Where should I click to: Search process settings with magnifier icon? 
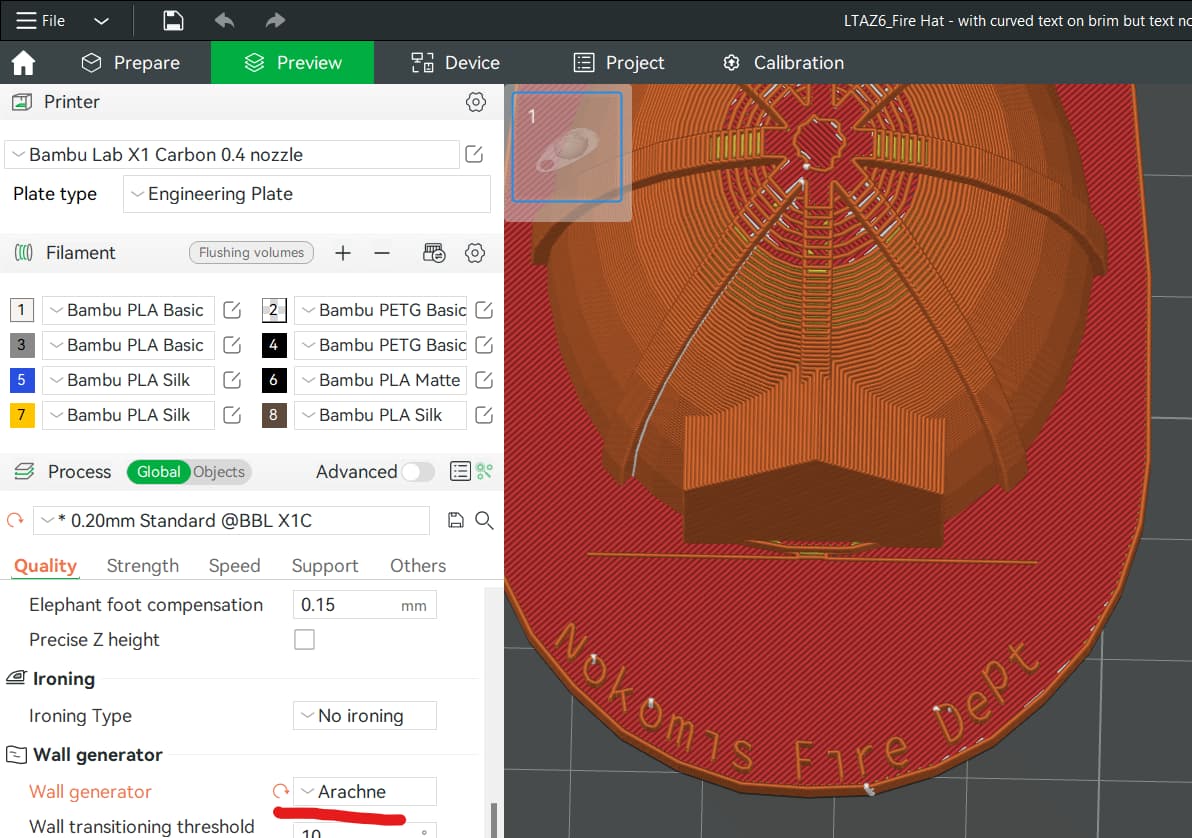coord(484,520)
